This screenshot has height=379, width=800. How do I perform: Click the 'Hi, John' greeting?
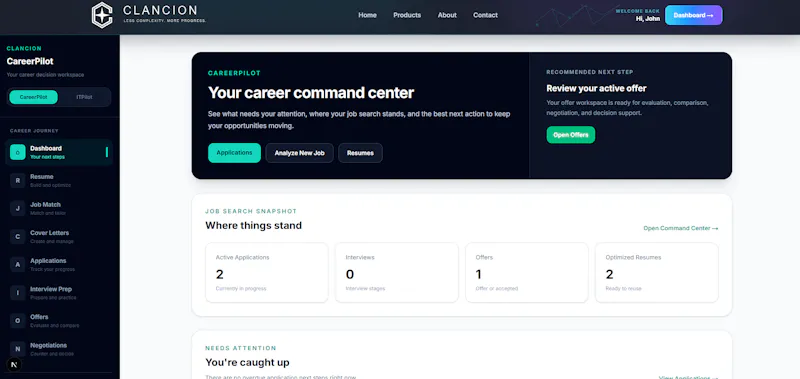647,18
